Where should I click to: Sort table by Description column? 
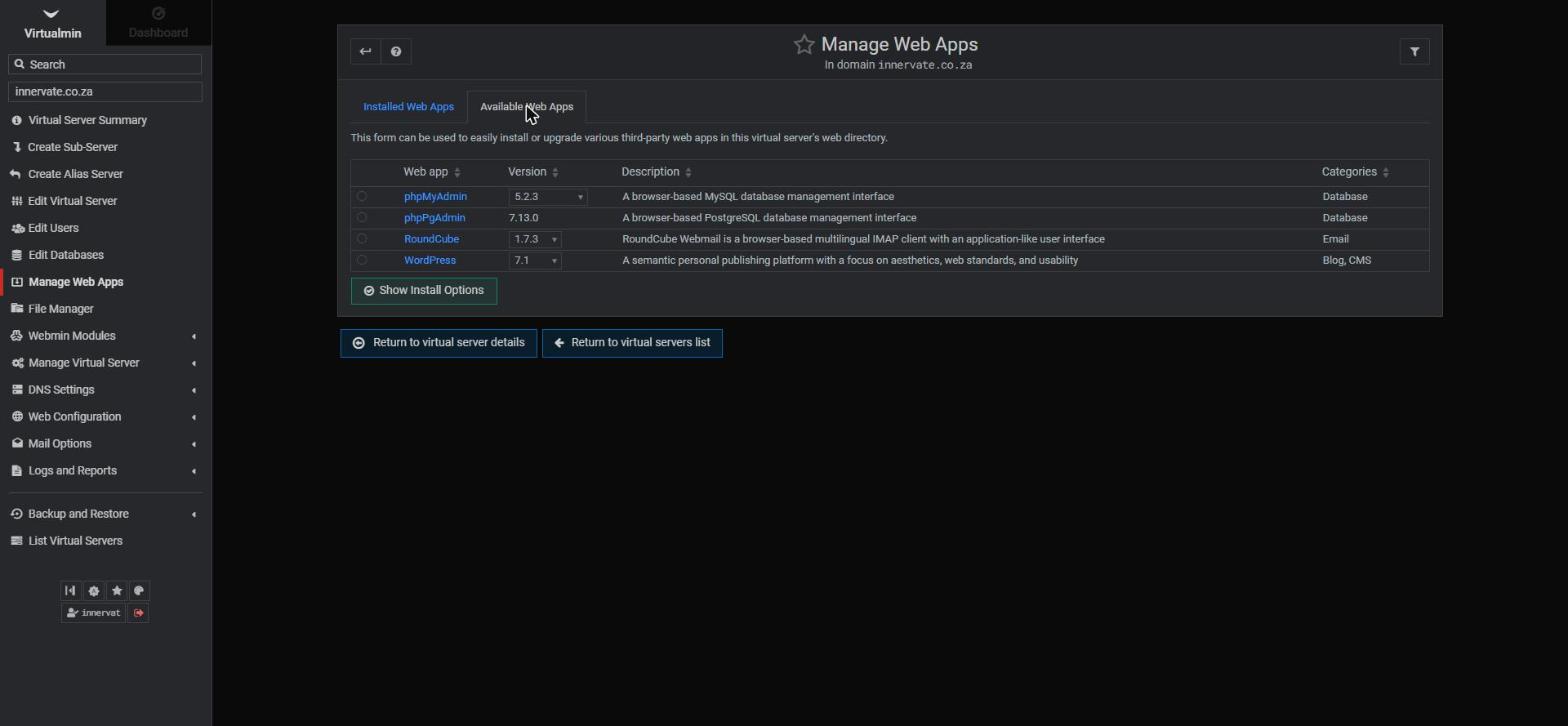pyautogui.click(x=656, y=172)
